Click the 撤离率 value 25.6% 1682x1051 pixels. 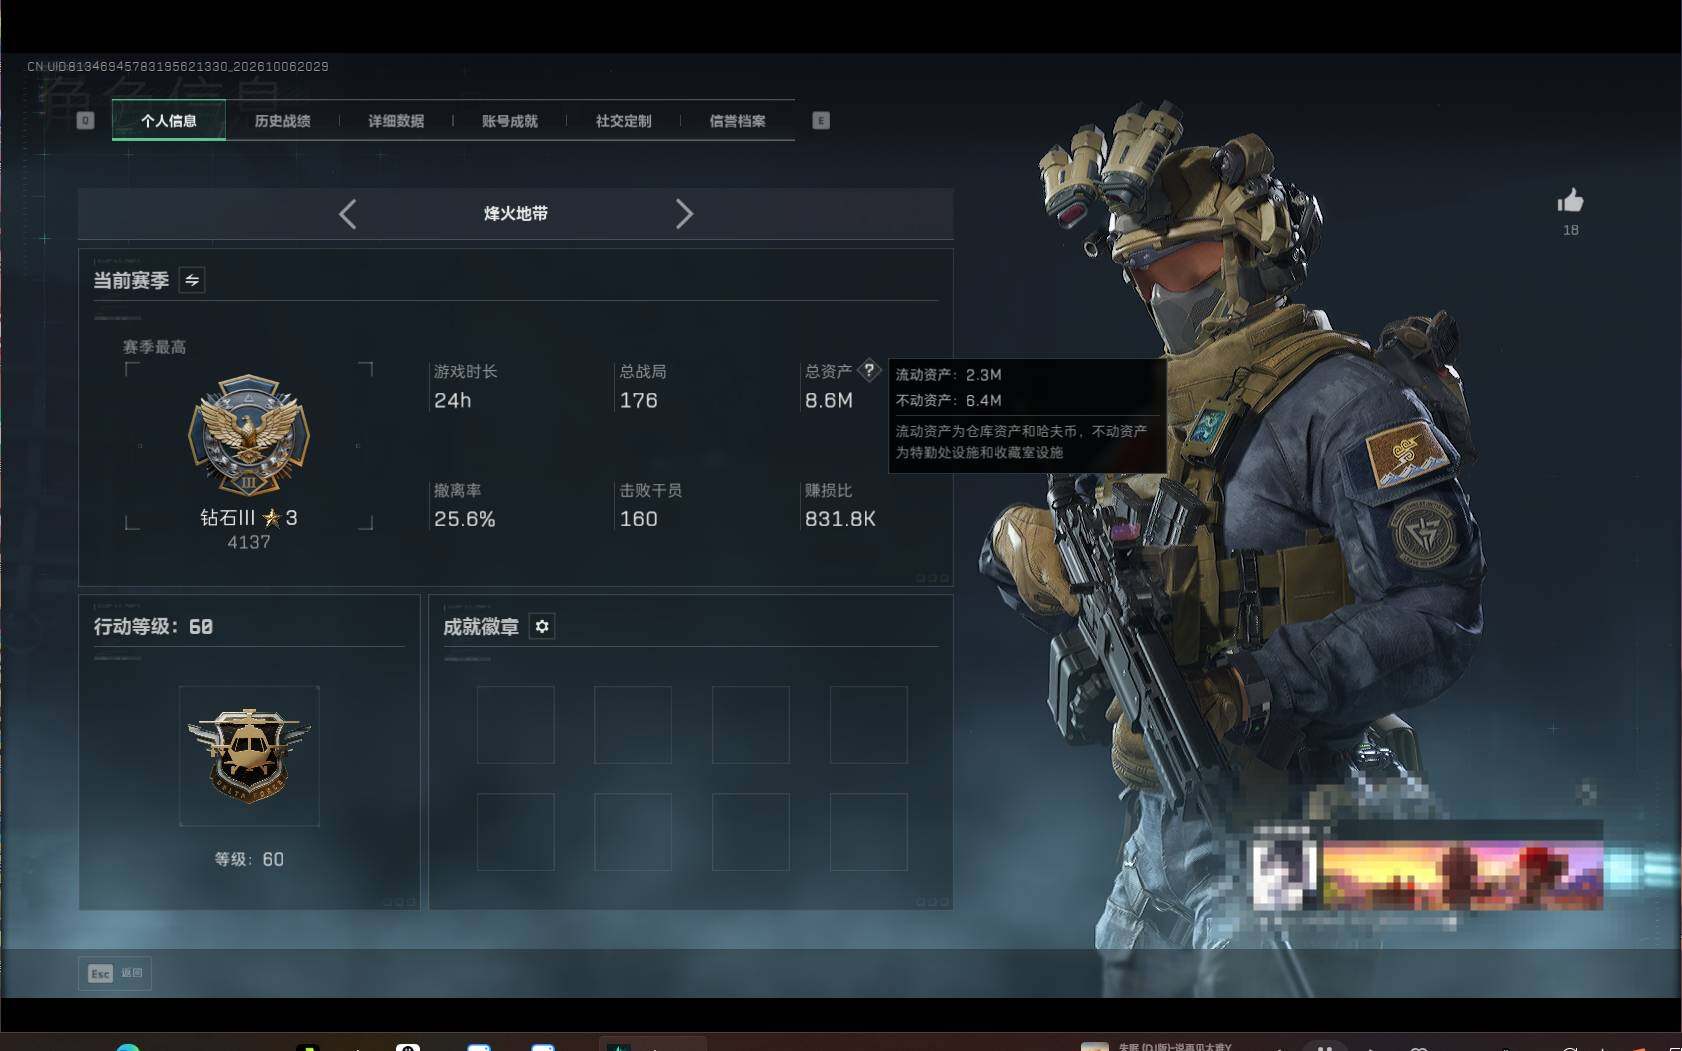[x=464, y=519]
